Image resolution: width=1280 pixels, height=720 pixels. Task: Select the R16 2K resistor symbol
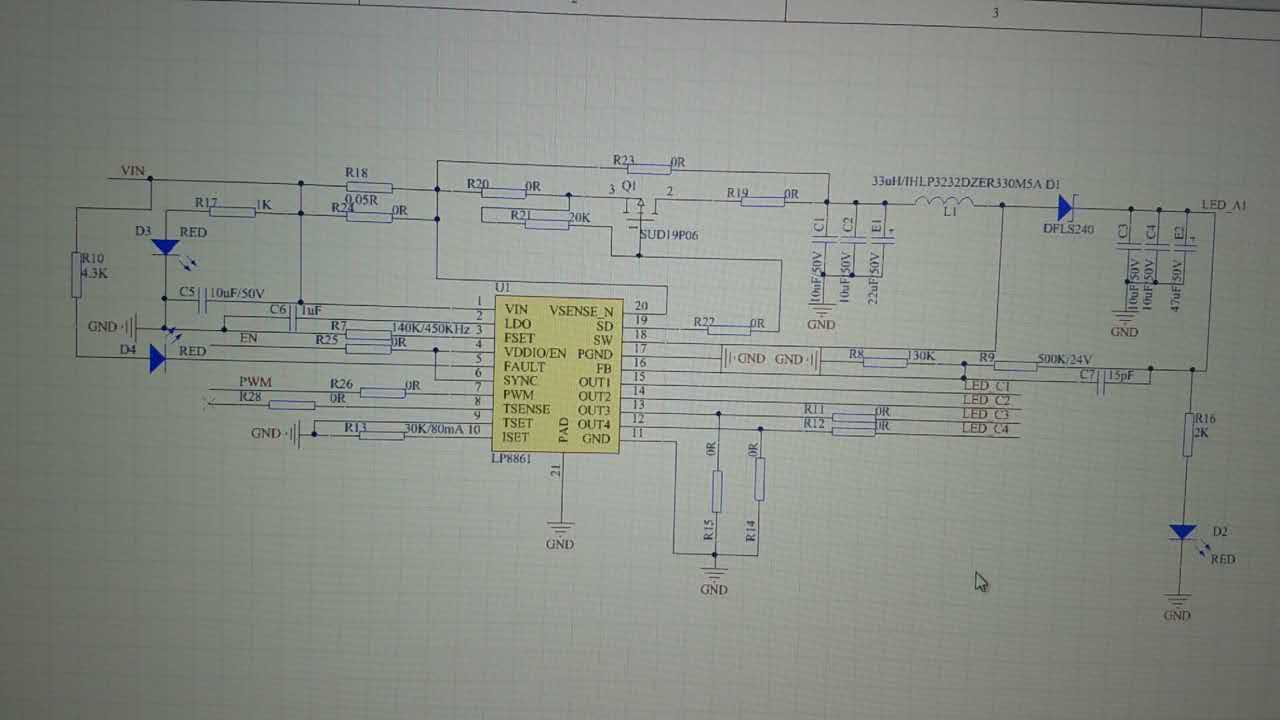click(1189, 435)
